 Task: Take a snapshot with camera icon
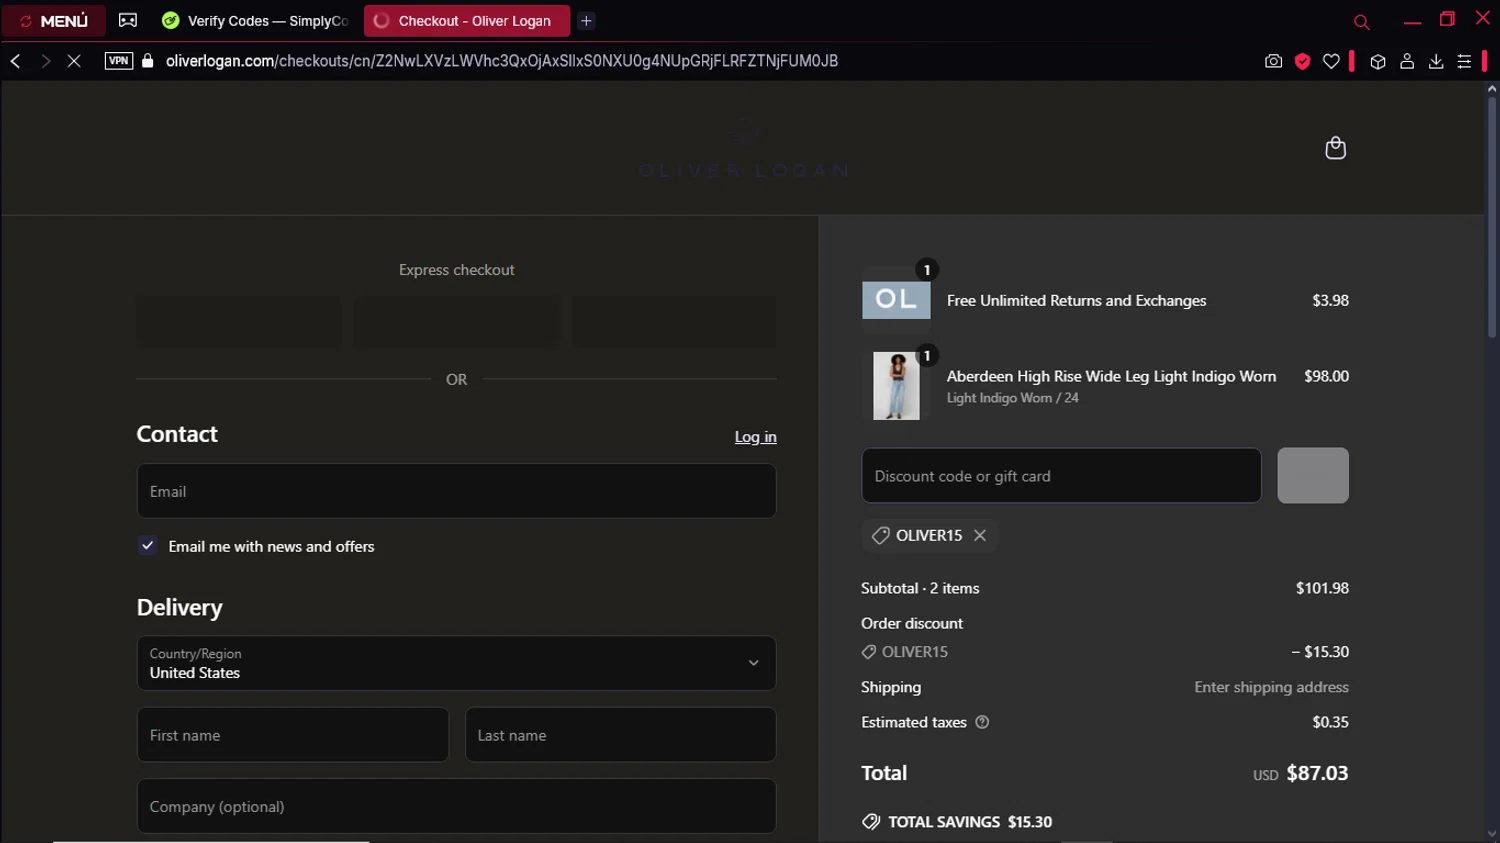click(x=1273, y=61)
